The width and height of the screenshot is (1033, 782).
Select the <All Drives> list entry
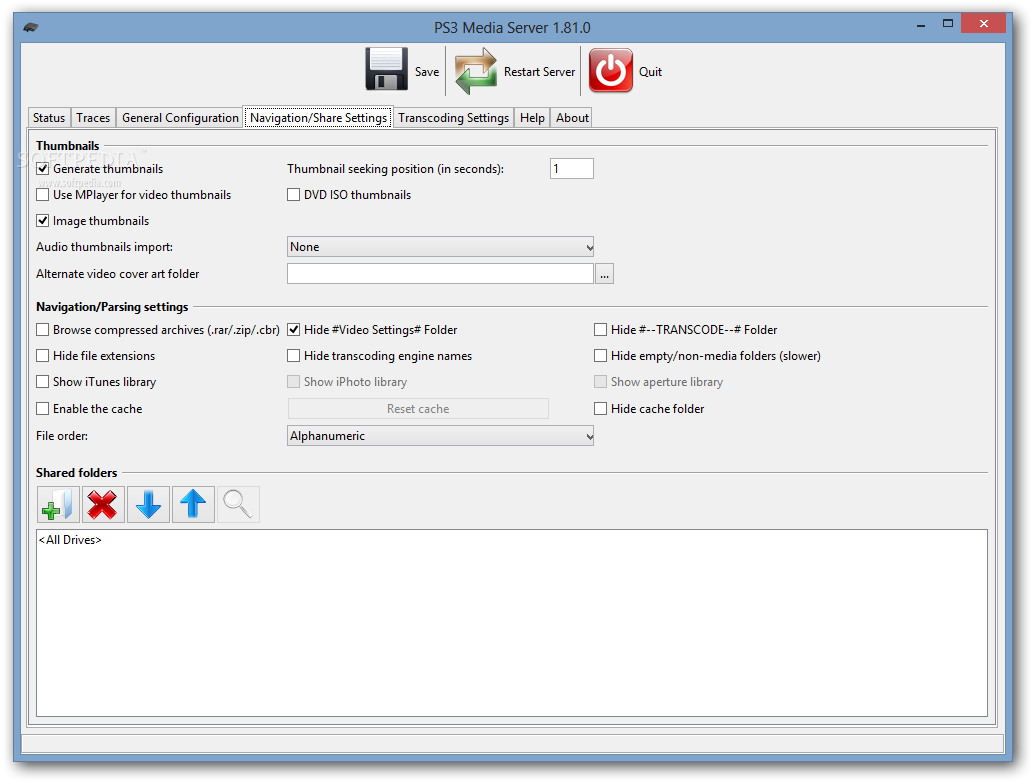(70, 540)
